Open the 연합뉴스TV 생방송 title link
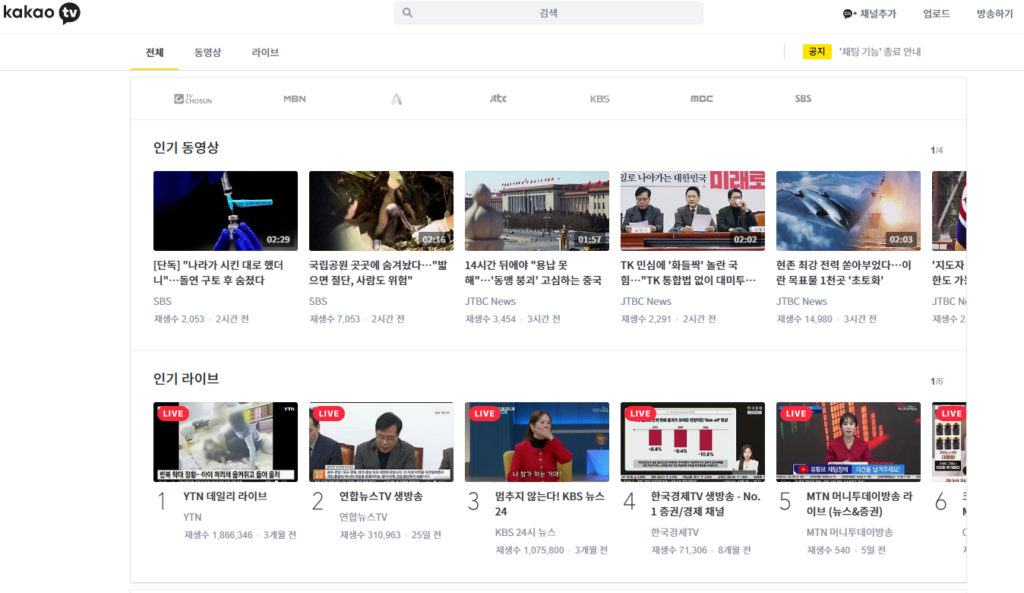Screen dimensions: 1024x593 click(381, 496)
